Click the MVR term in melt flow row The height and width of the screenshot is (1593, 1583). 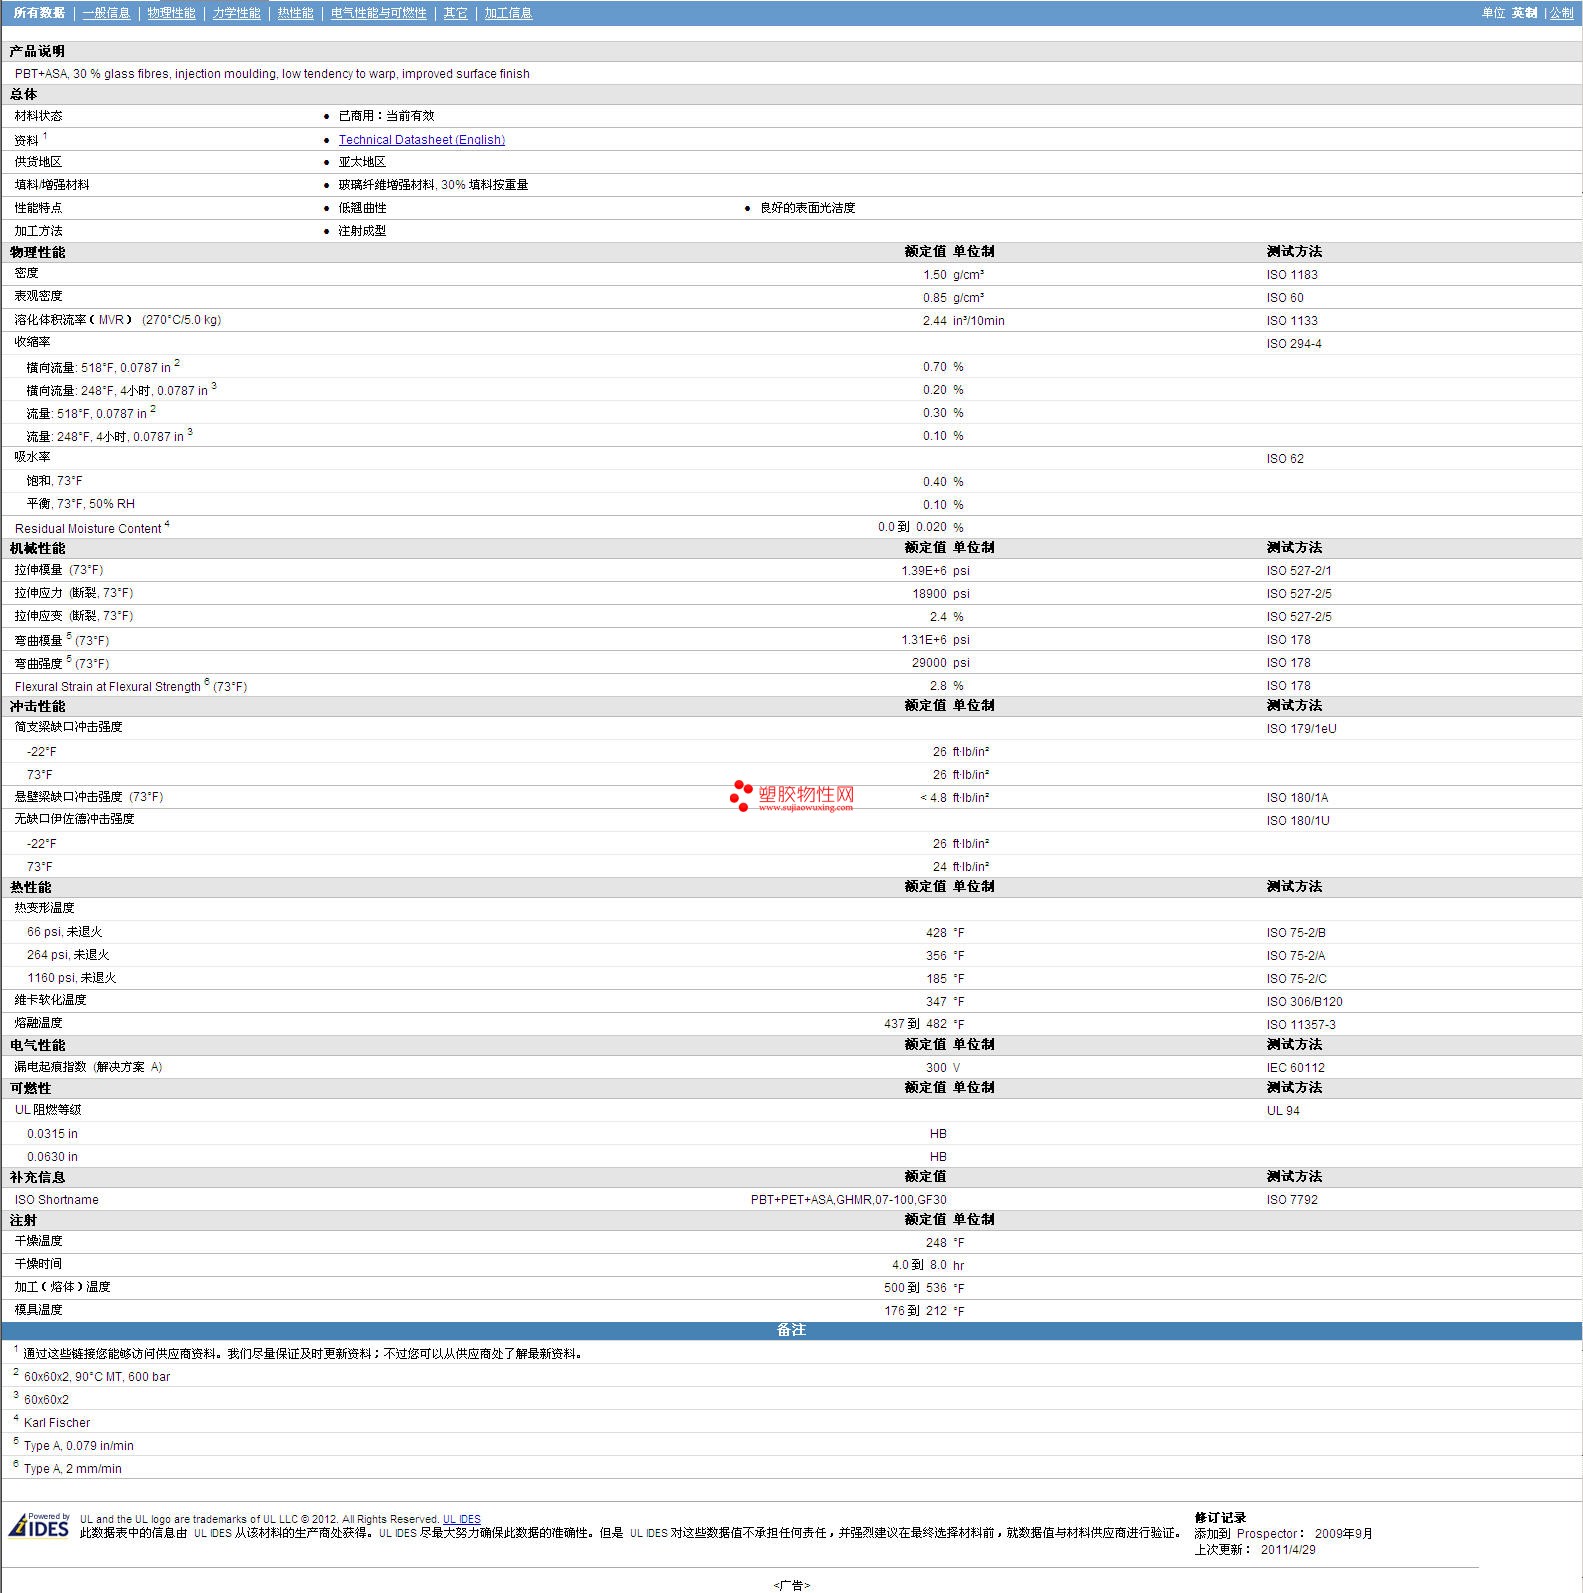111,320
